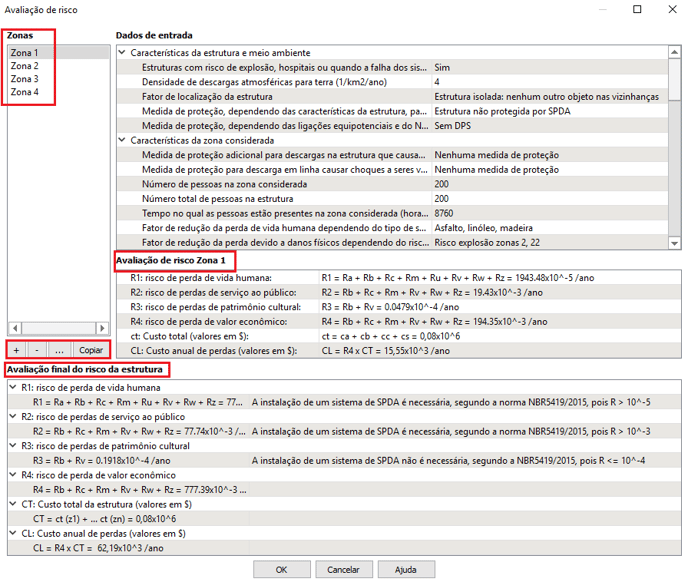The image size is (688, 582).
Task: Click the ellipsis button below the zones list
Action: pyautogui.click(x=60, y=350)
